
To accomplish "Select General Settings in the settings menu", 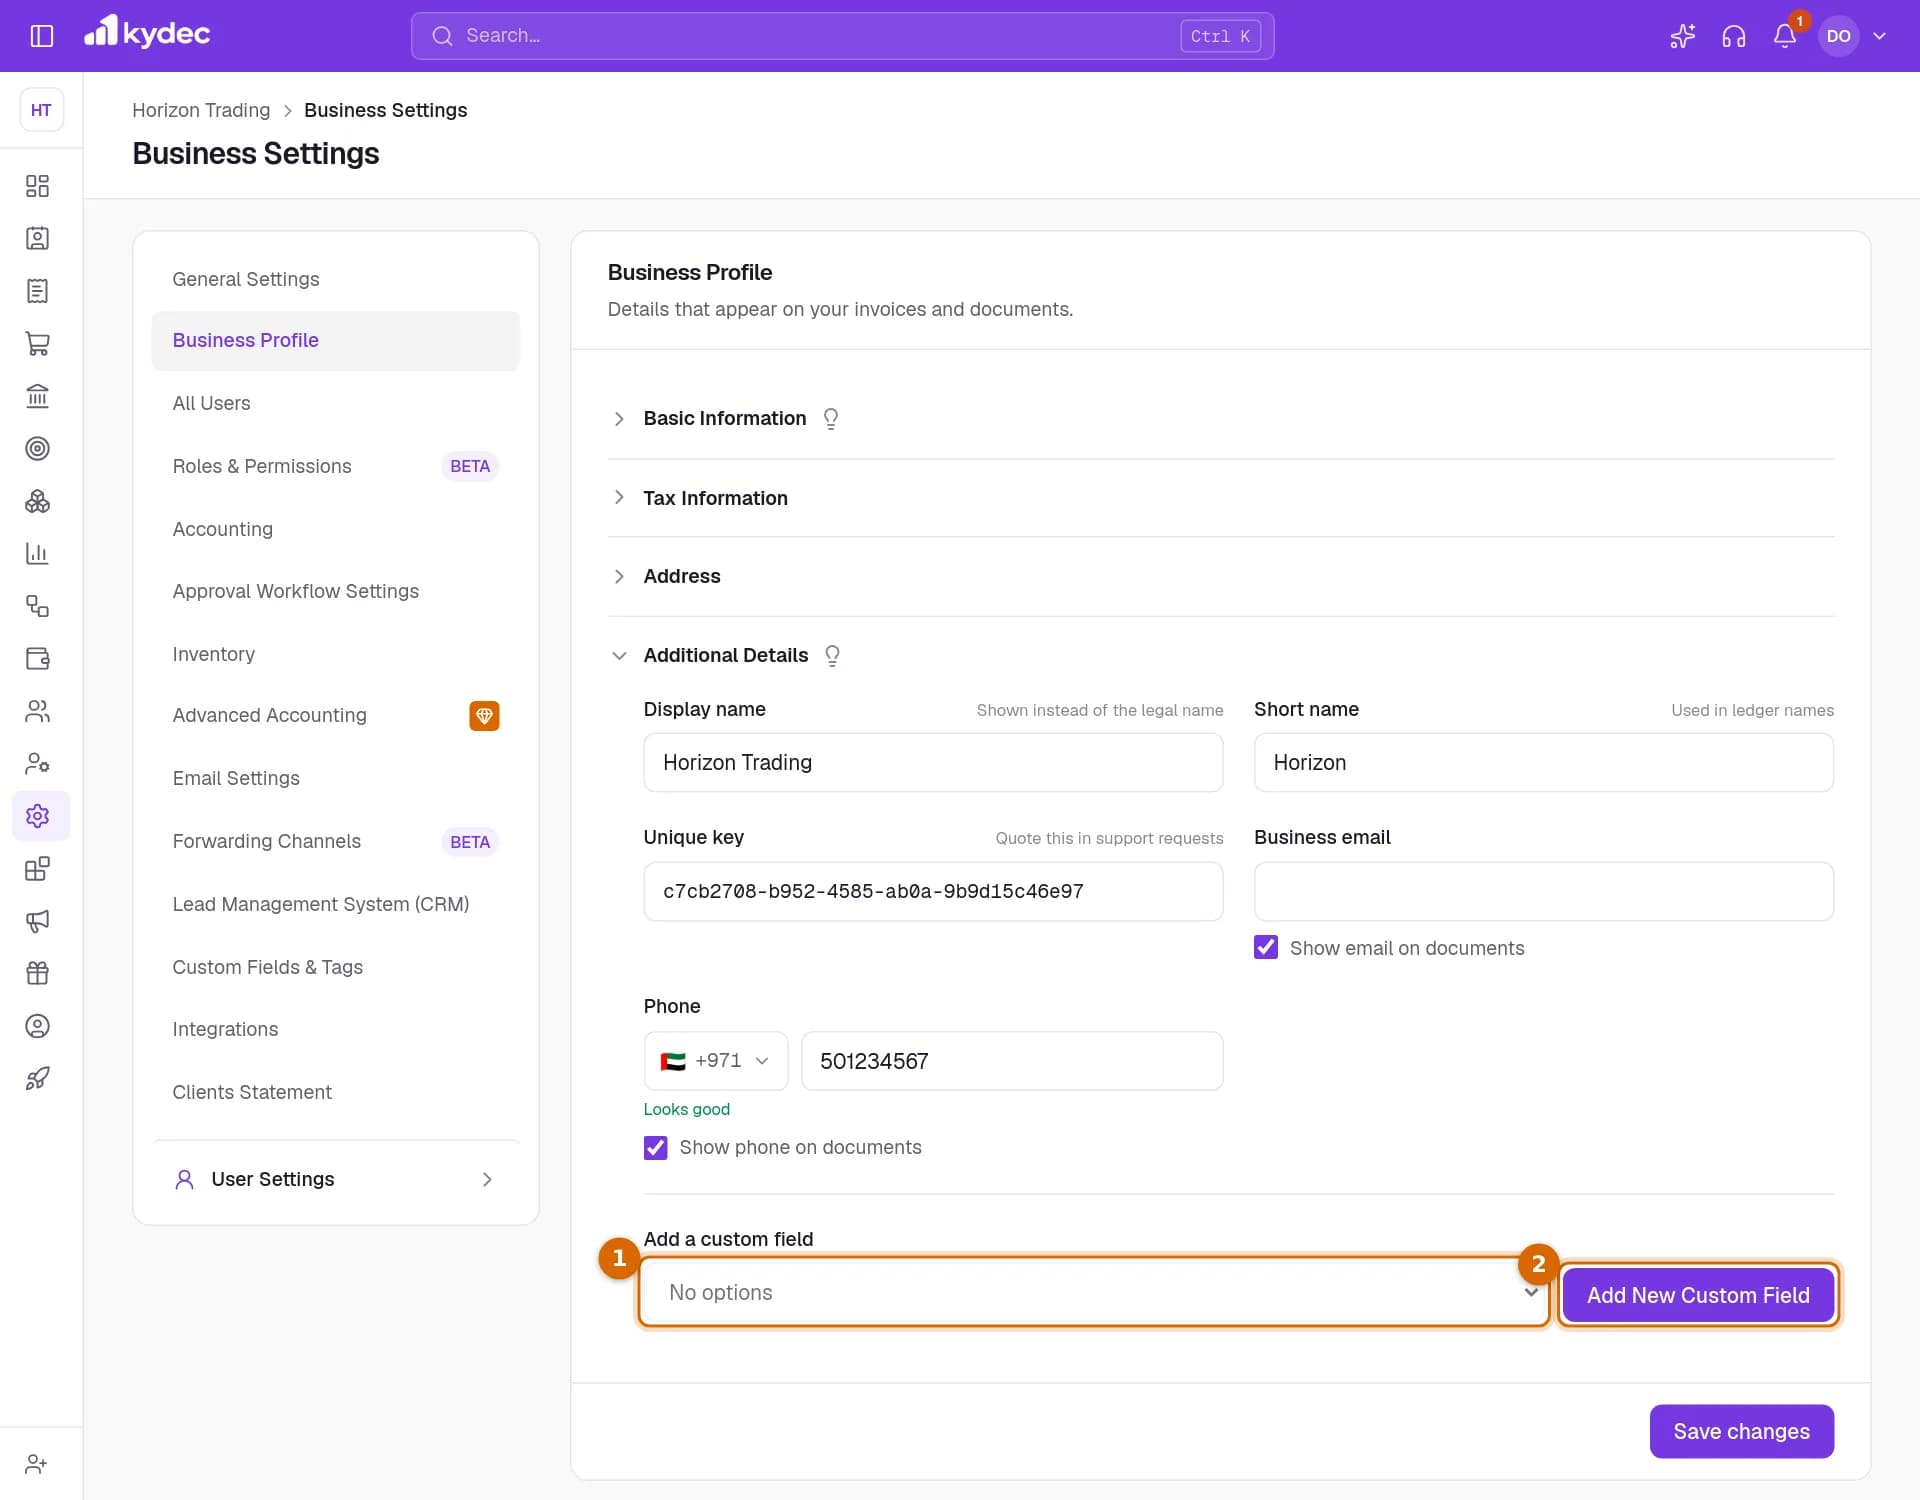I will coord(335,279).
